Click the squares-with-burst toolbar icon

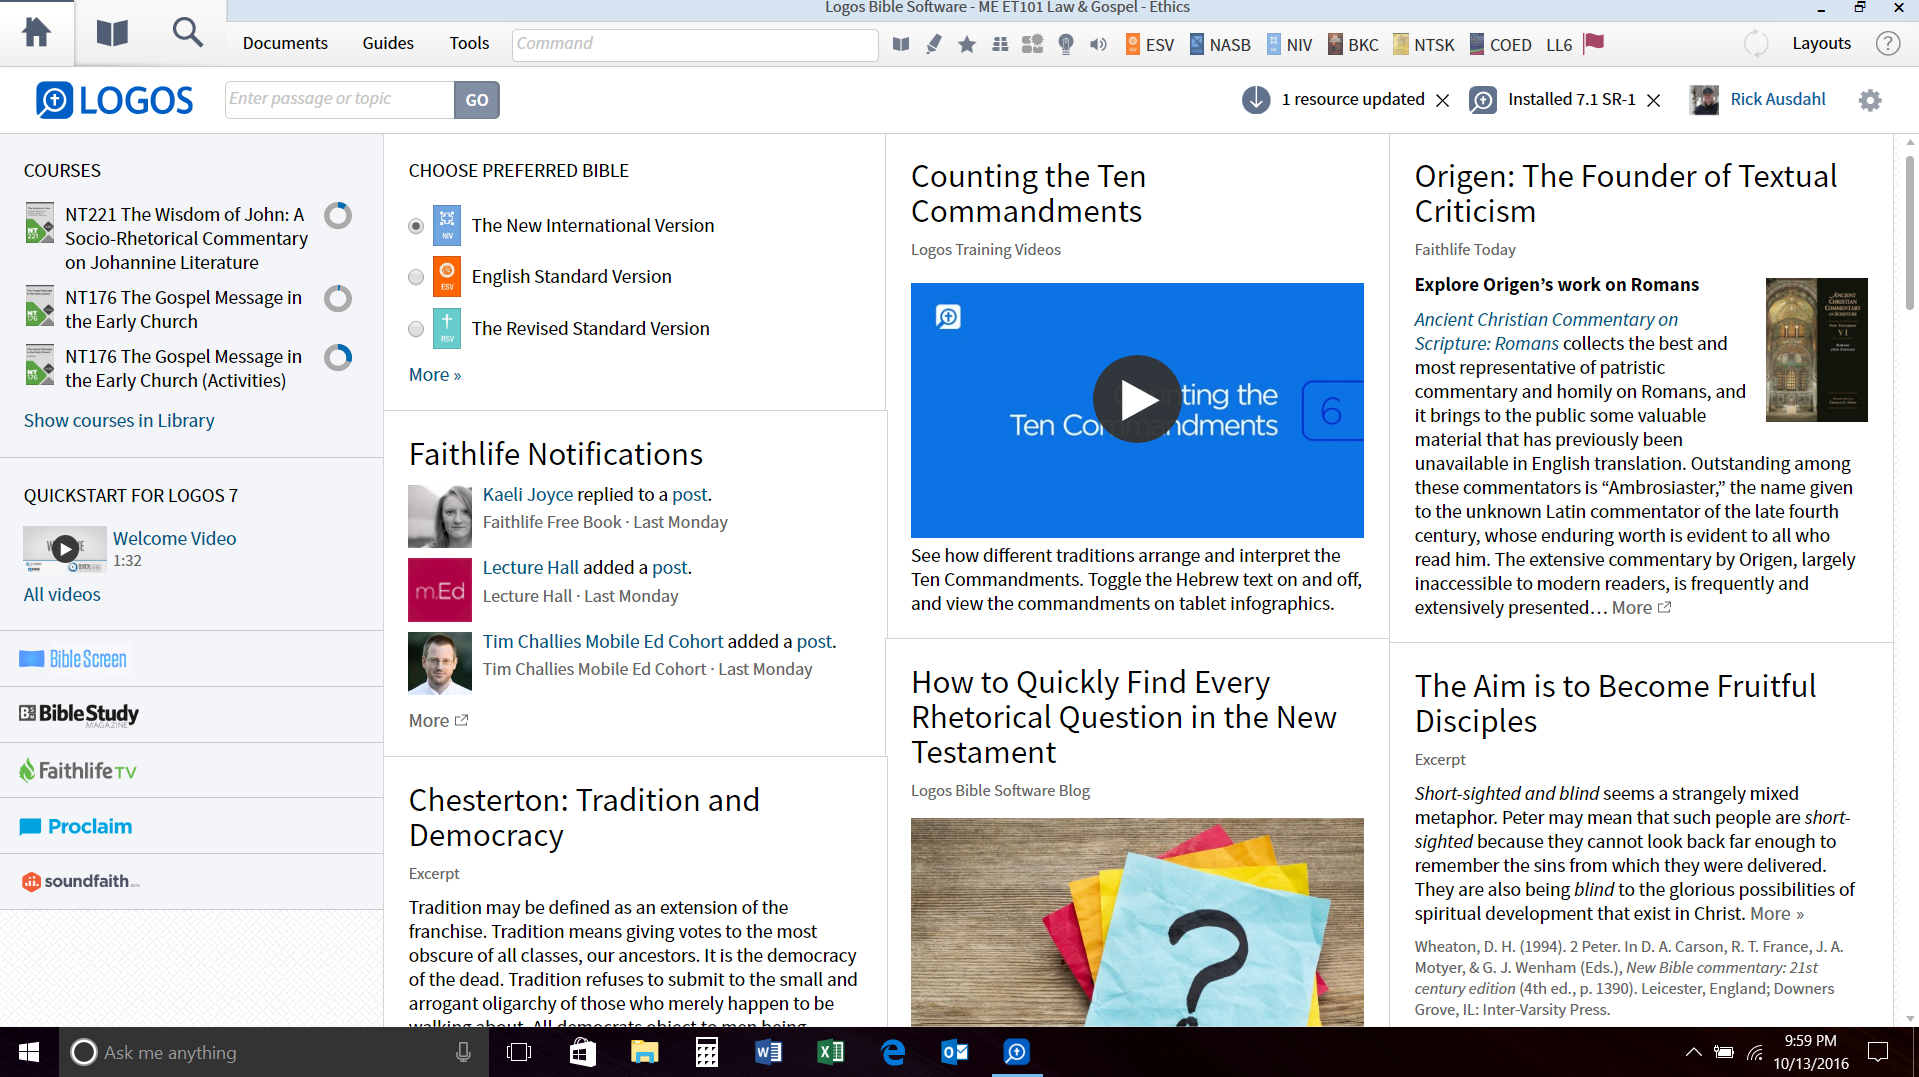pyautogui.click(x=1033, y=44)
